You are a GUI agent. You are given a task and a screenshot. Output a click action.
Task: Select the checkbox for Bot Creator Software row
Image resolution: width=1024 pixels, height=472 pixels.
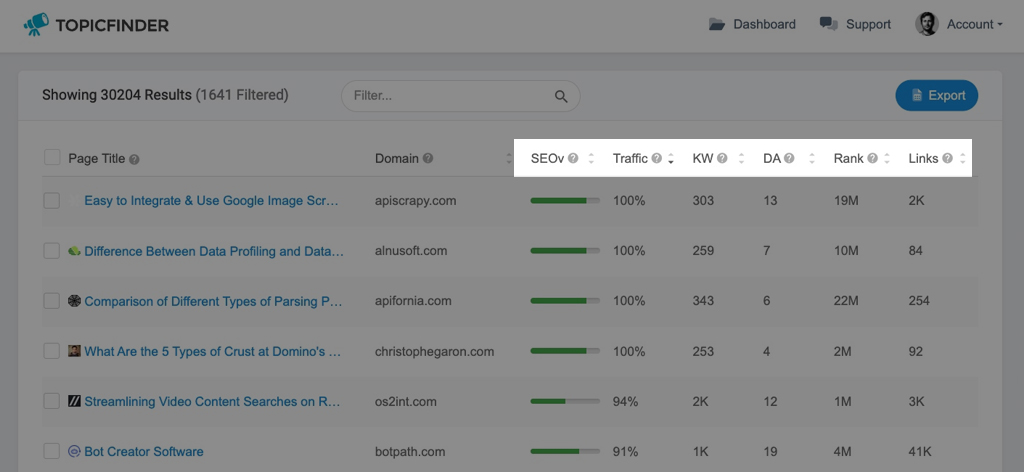pyautogui.click(x=52, y=451)
